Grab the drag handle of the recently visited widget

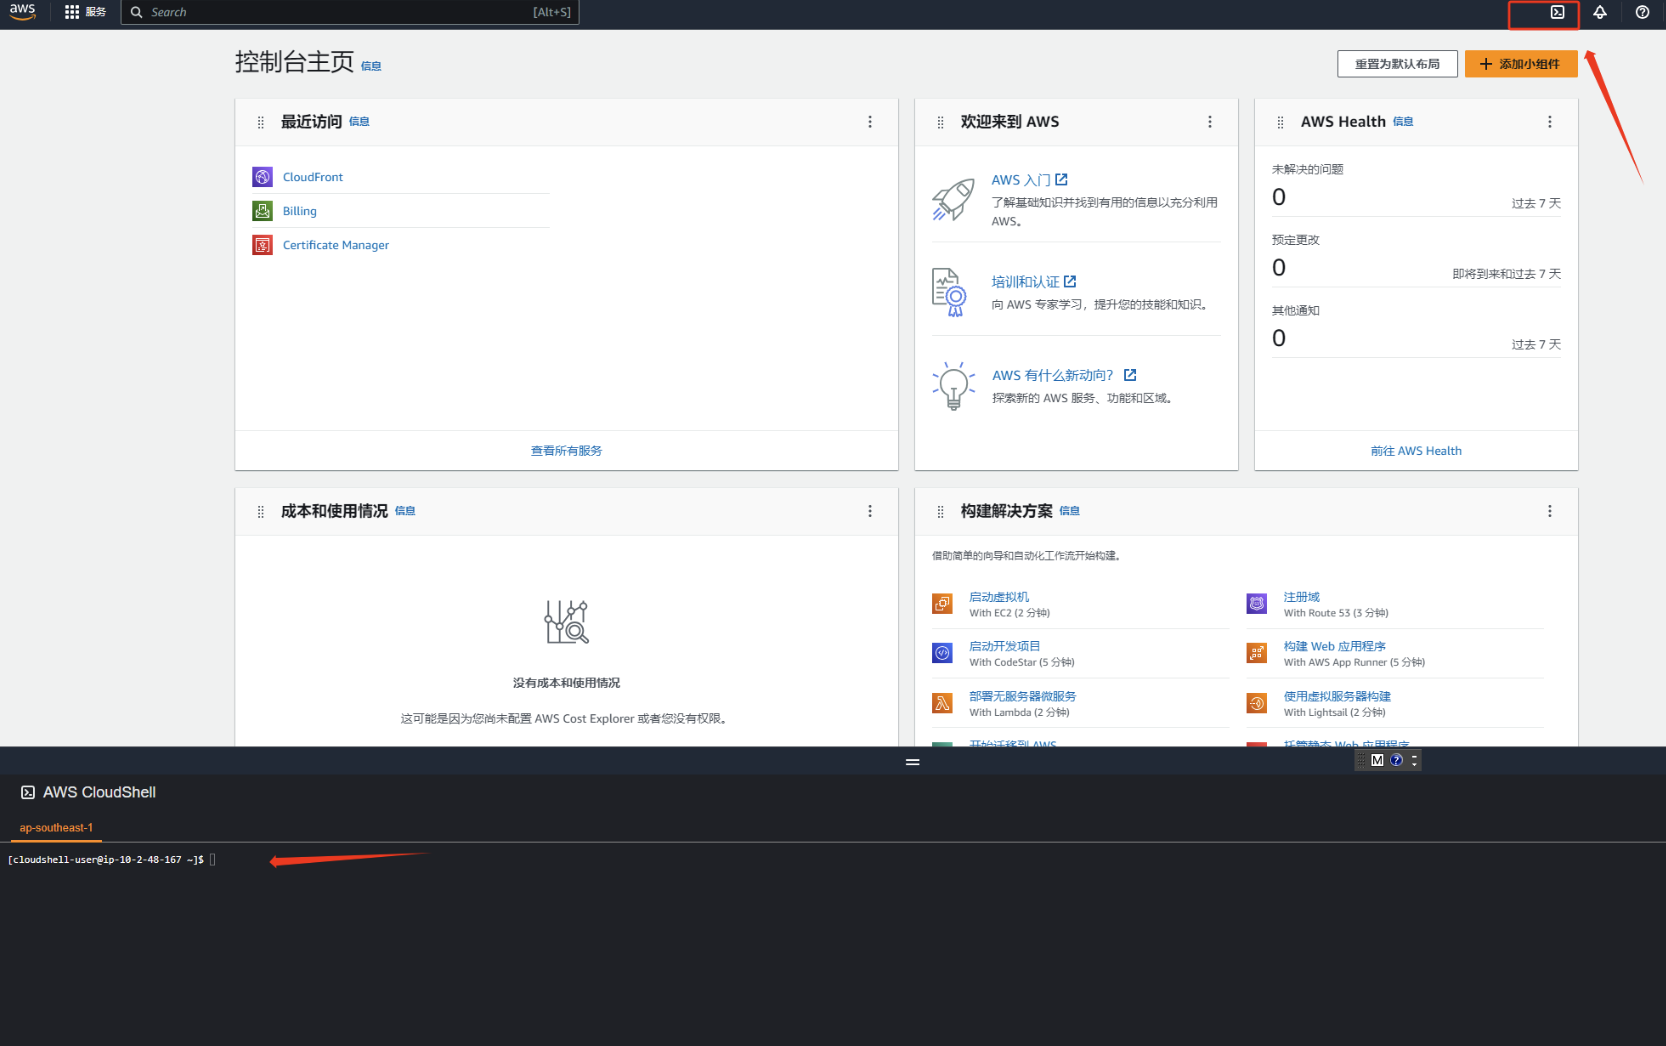coord(261,122)
